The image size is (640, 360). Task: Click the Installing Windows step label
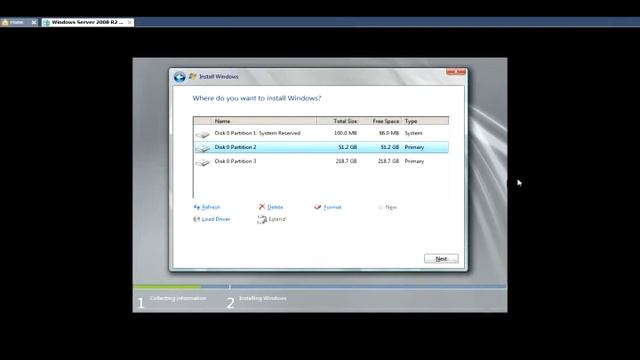[x=263, y=298]
